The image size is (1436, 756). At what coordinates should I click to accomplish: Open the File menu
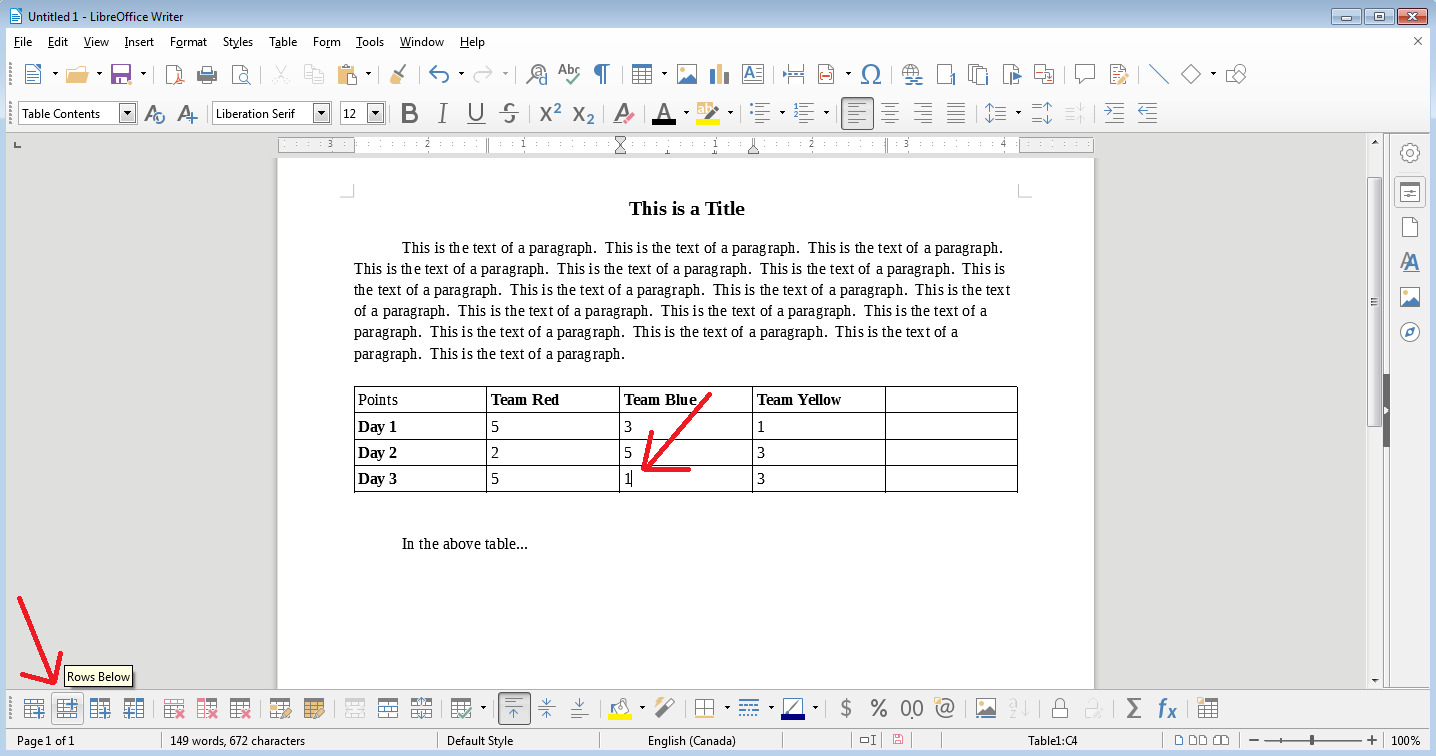click(x=23, y=42)
